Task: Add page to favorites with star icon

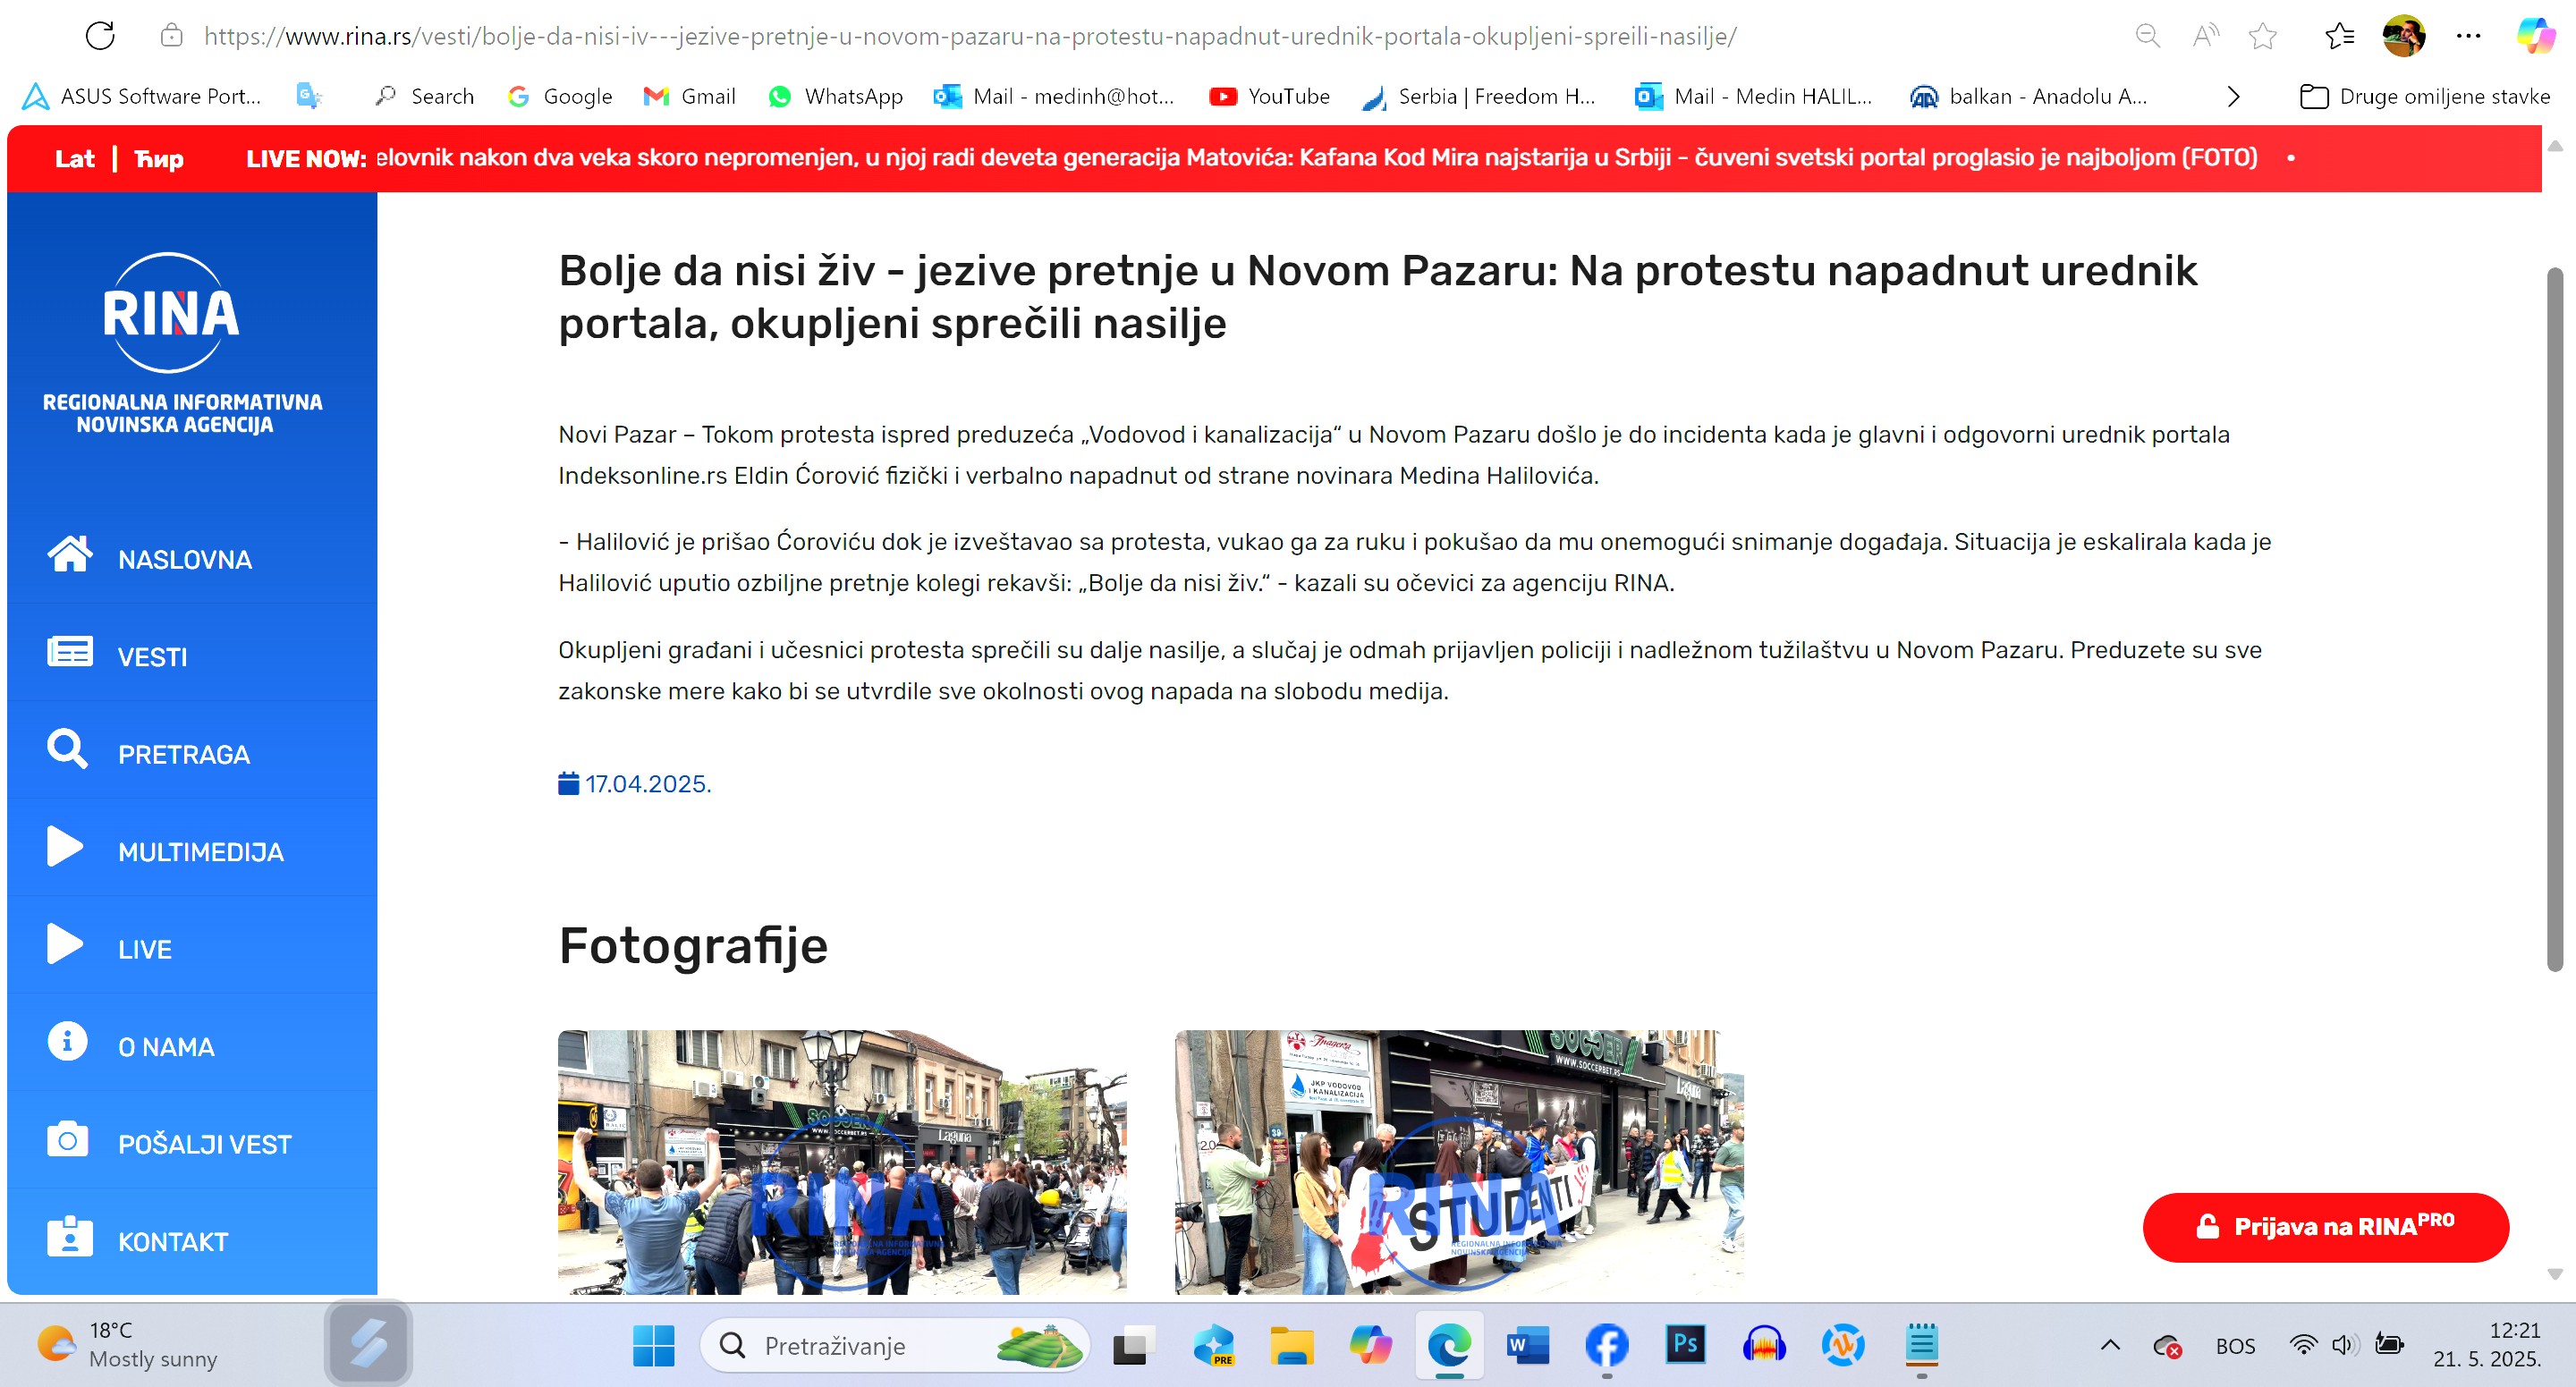Action: pos(2262,36)
